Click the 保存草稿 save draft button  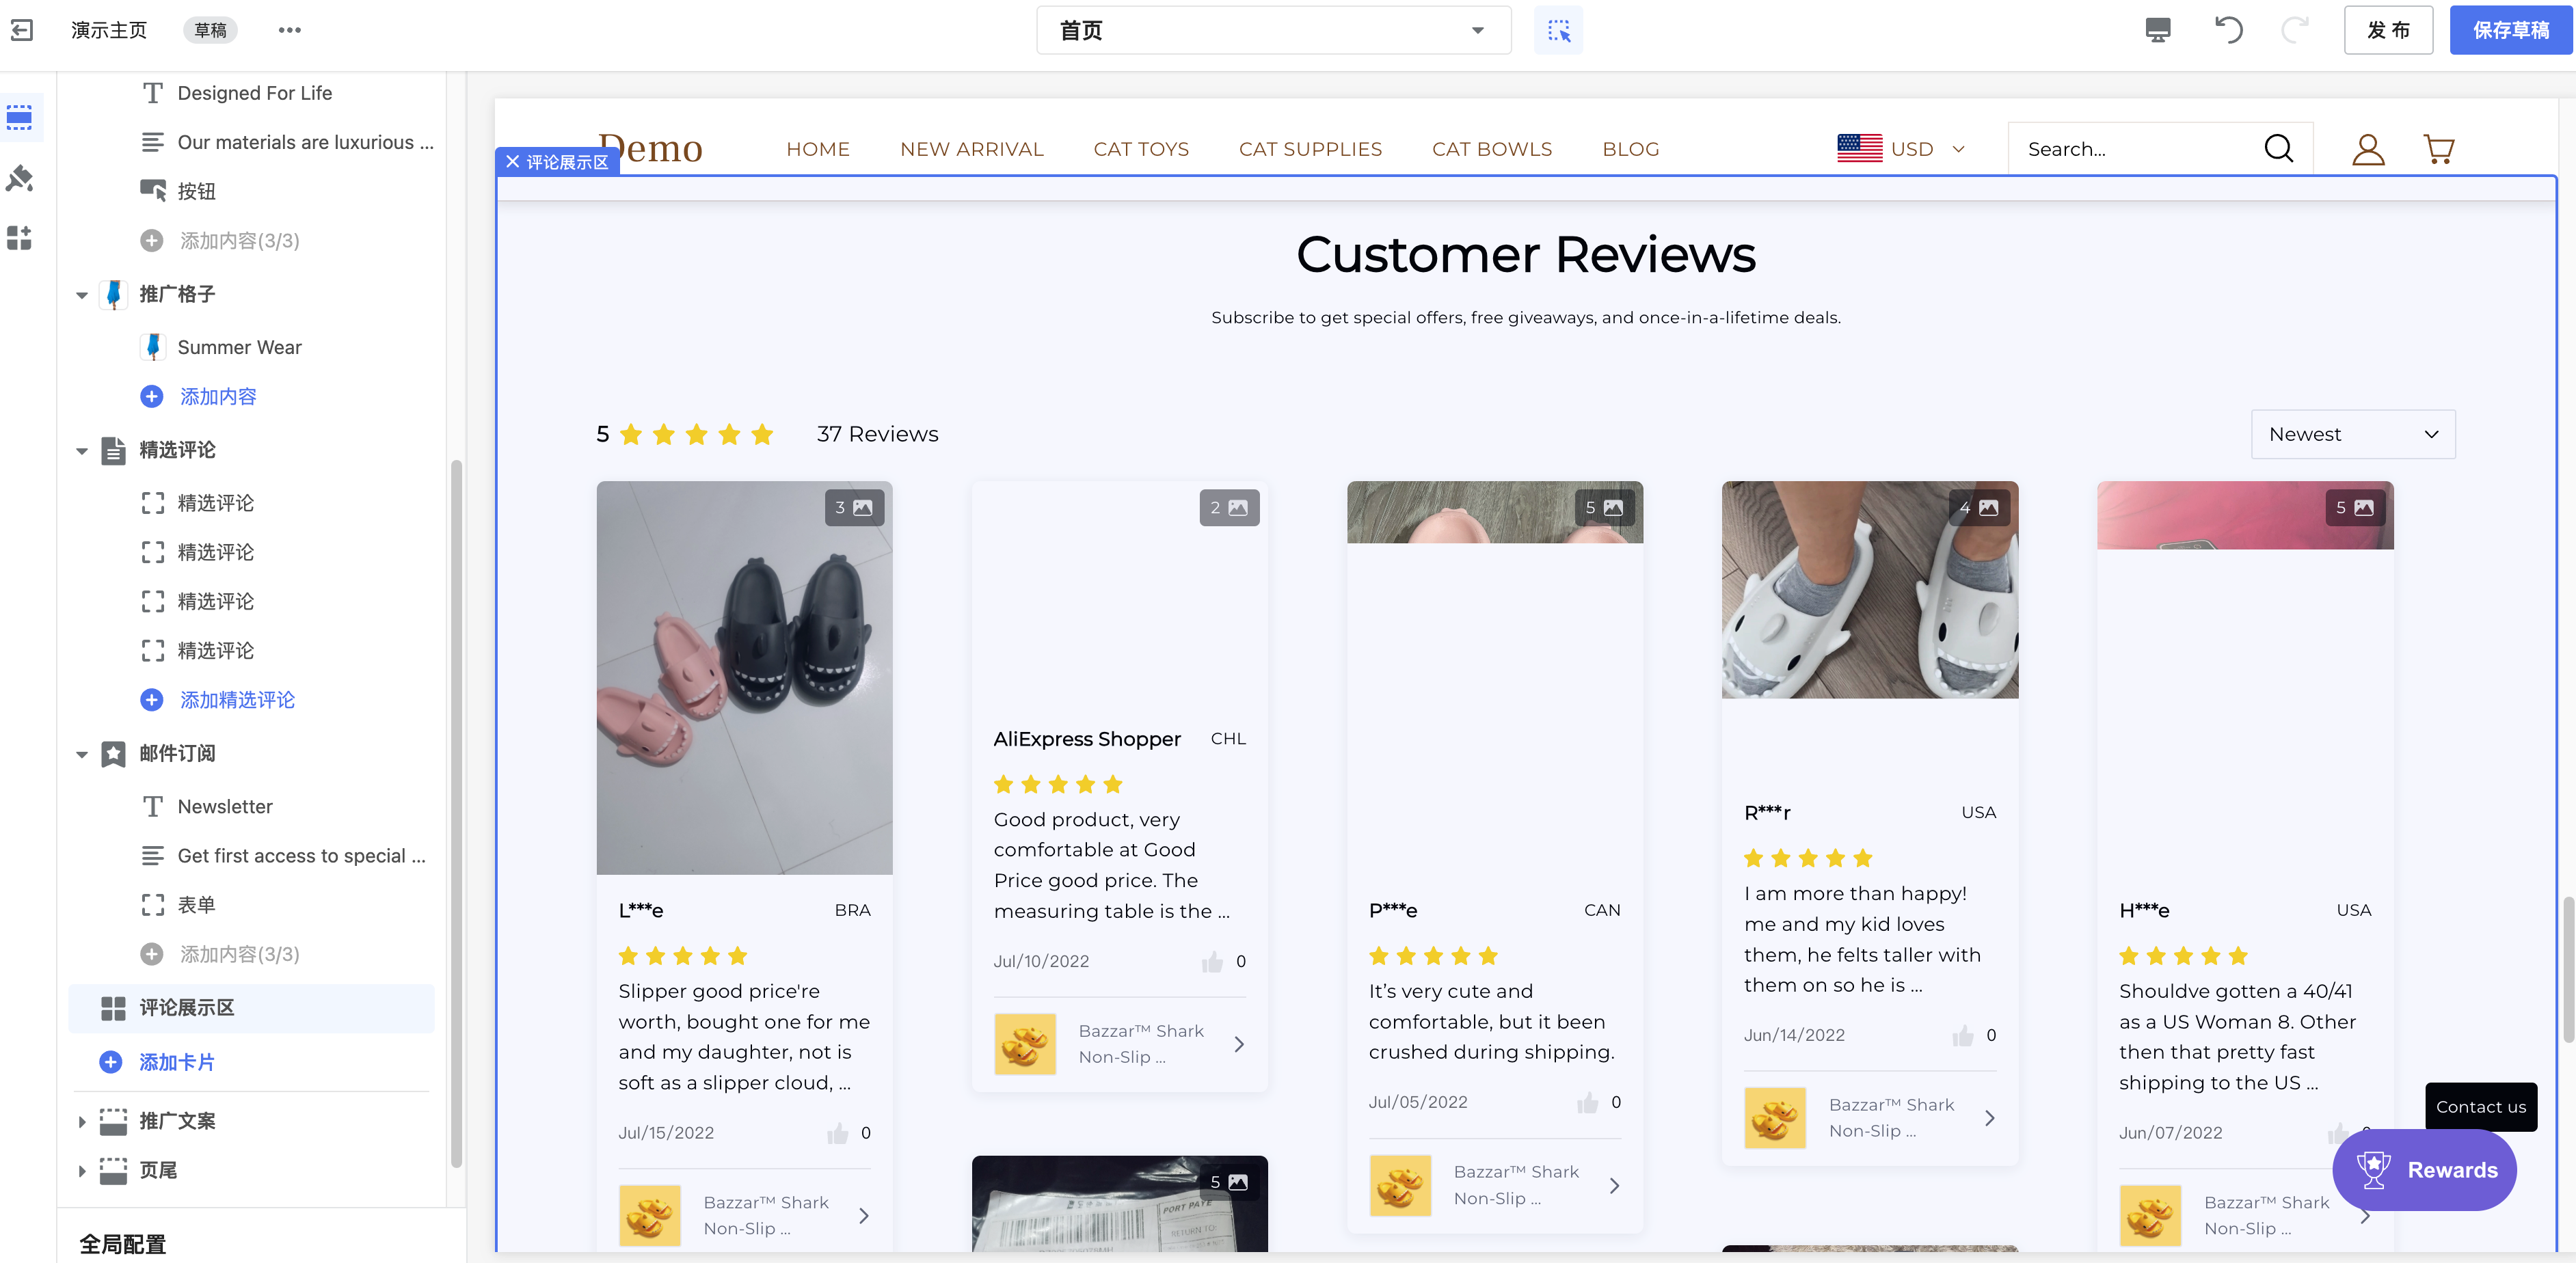[x=2510, y=30]
